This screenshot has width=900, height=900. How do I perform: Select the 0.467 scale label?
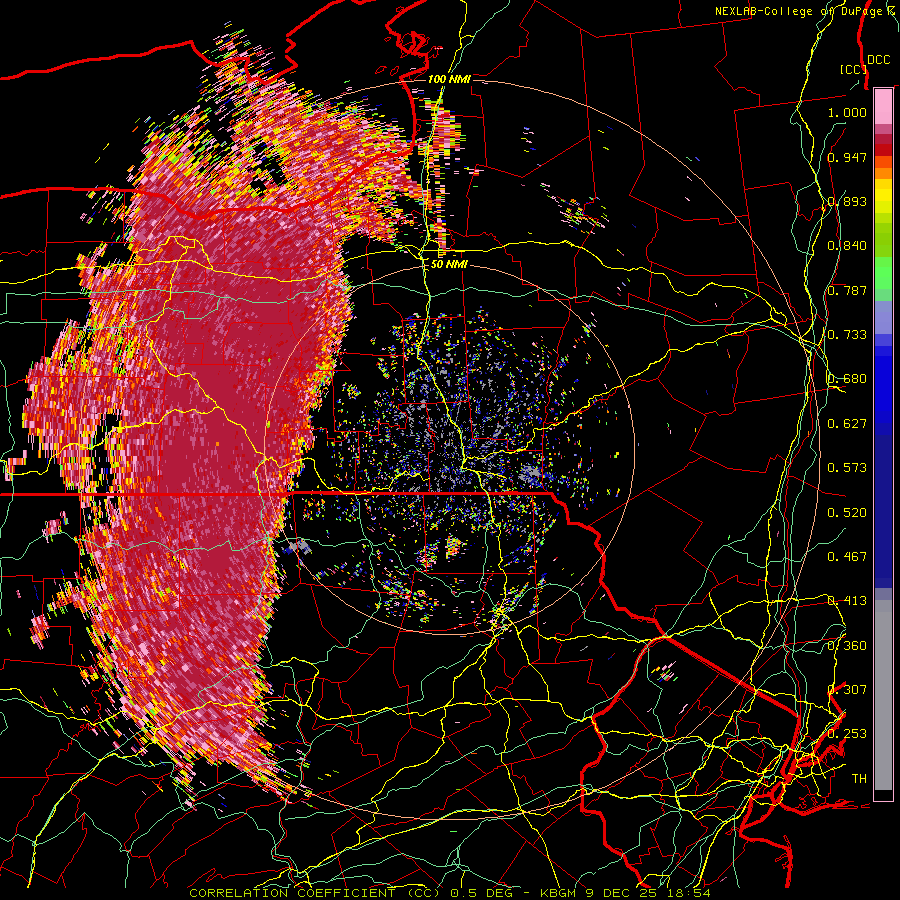pos(847,557)
